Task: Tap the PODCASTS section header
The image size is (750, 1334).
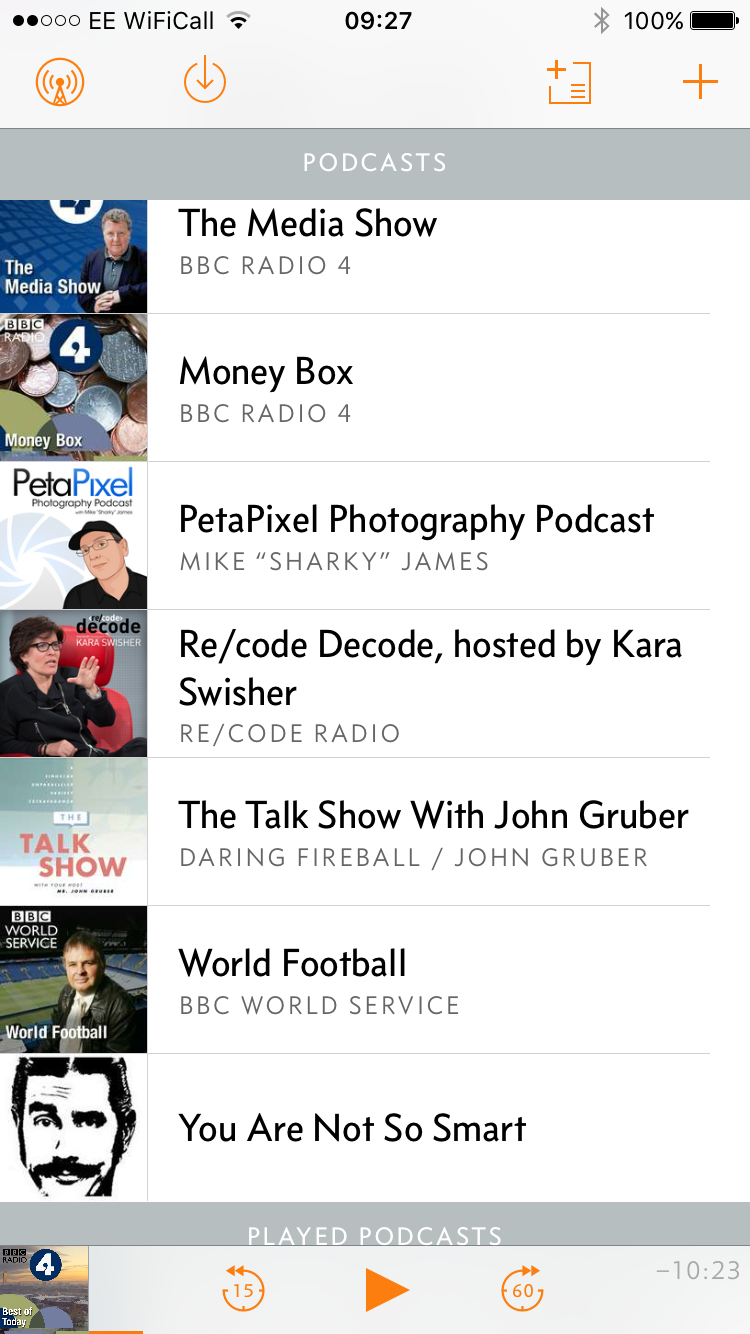Action: pyautogui.click(x=375, y=163)
